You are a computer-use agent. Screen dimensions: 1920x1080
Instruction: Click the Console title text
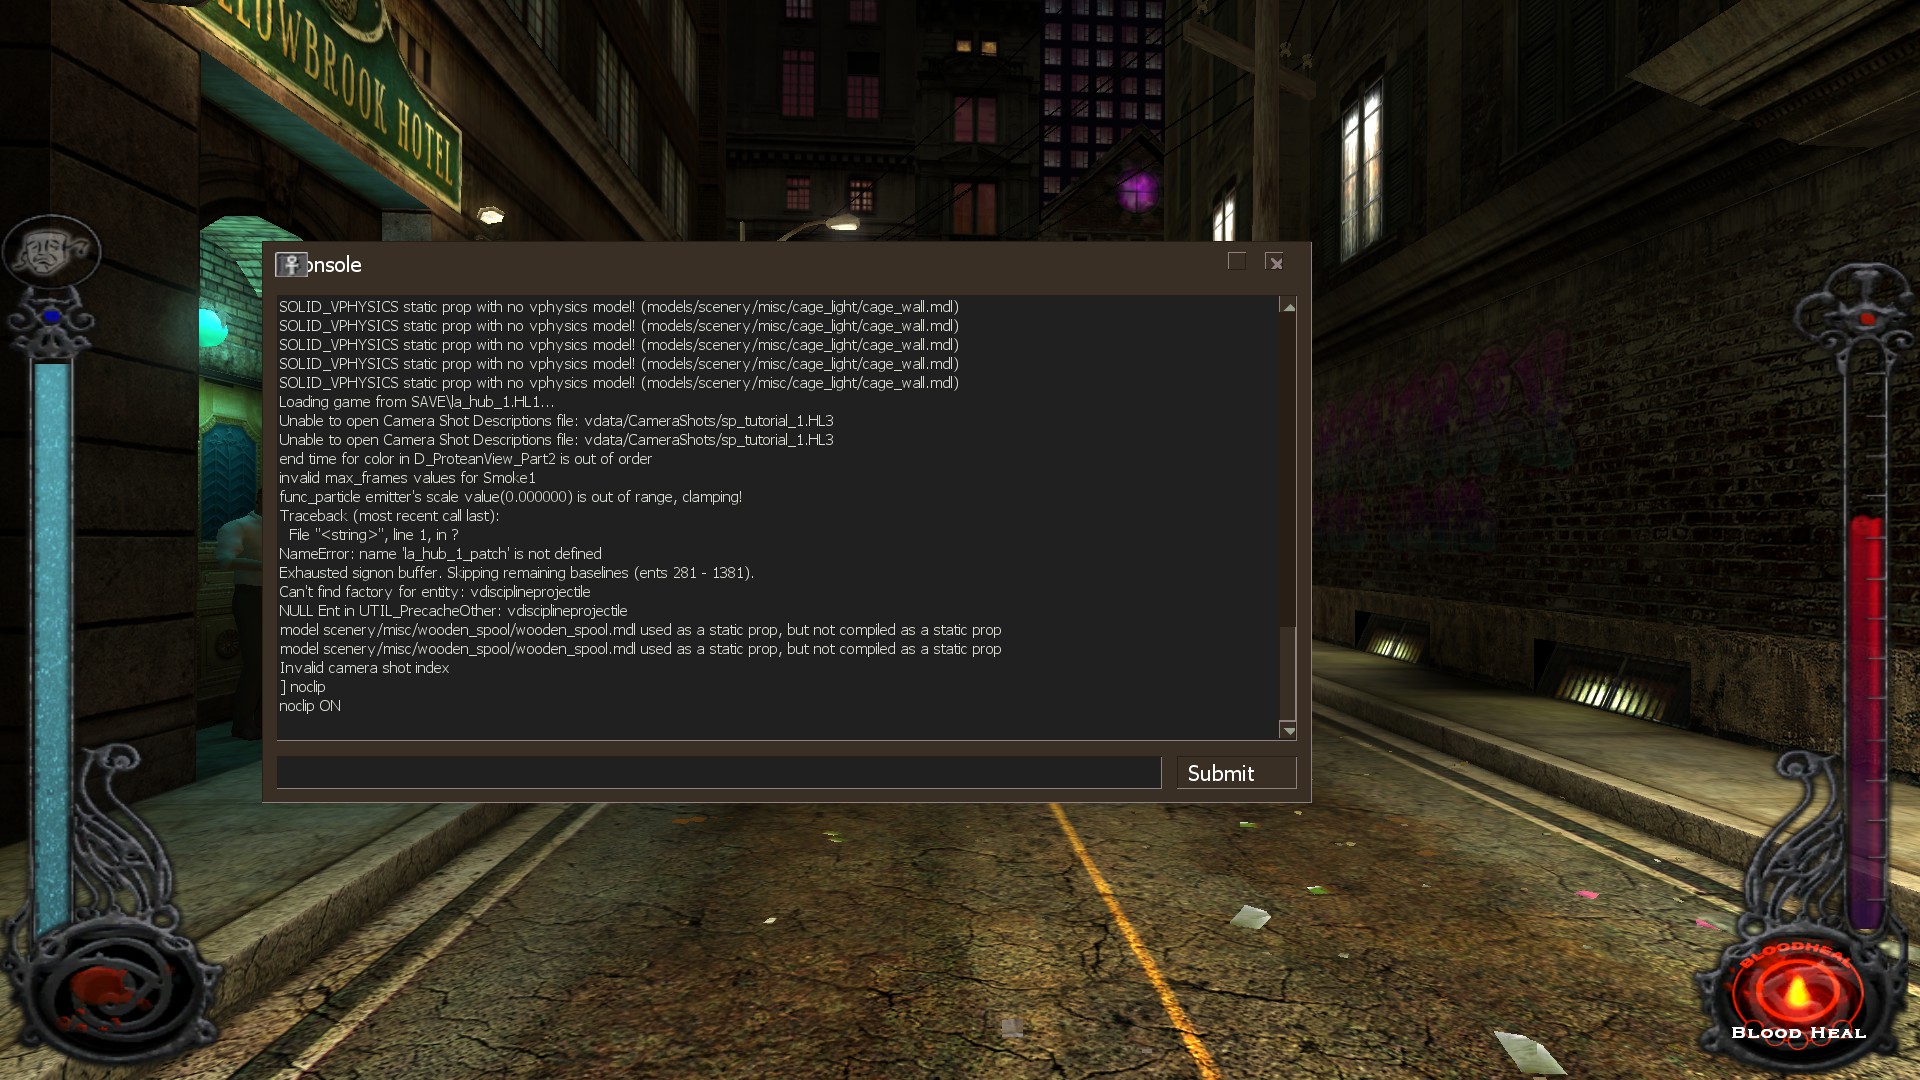pyautogui.click(x=334, y=265)
